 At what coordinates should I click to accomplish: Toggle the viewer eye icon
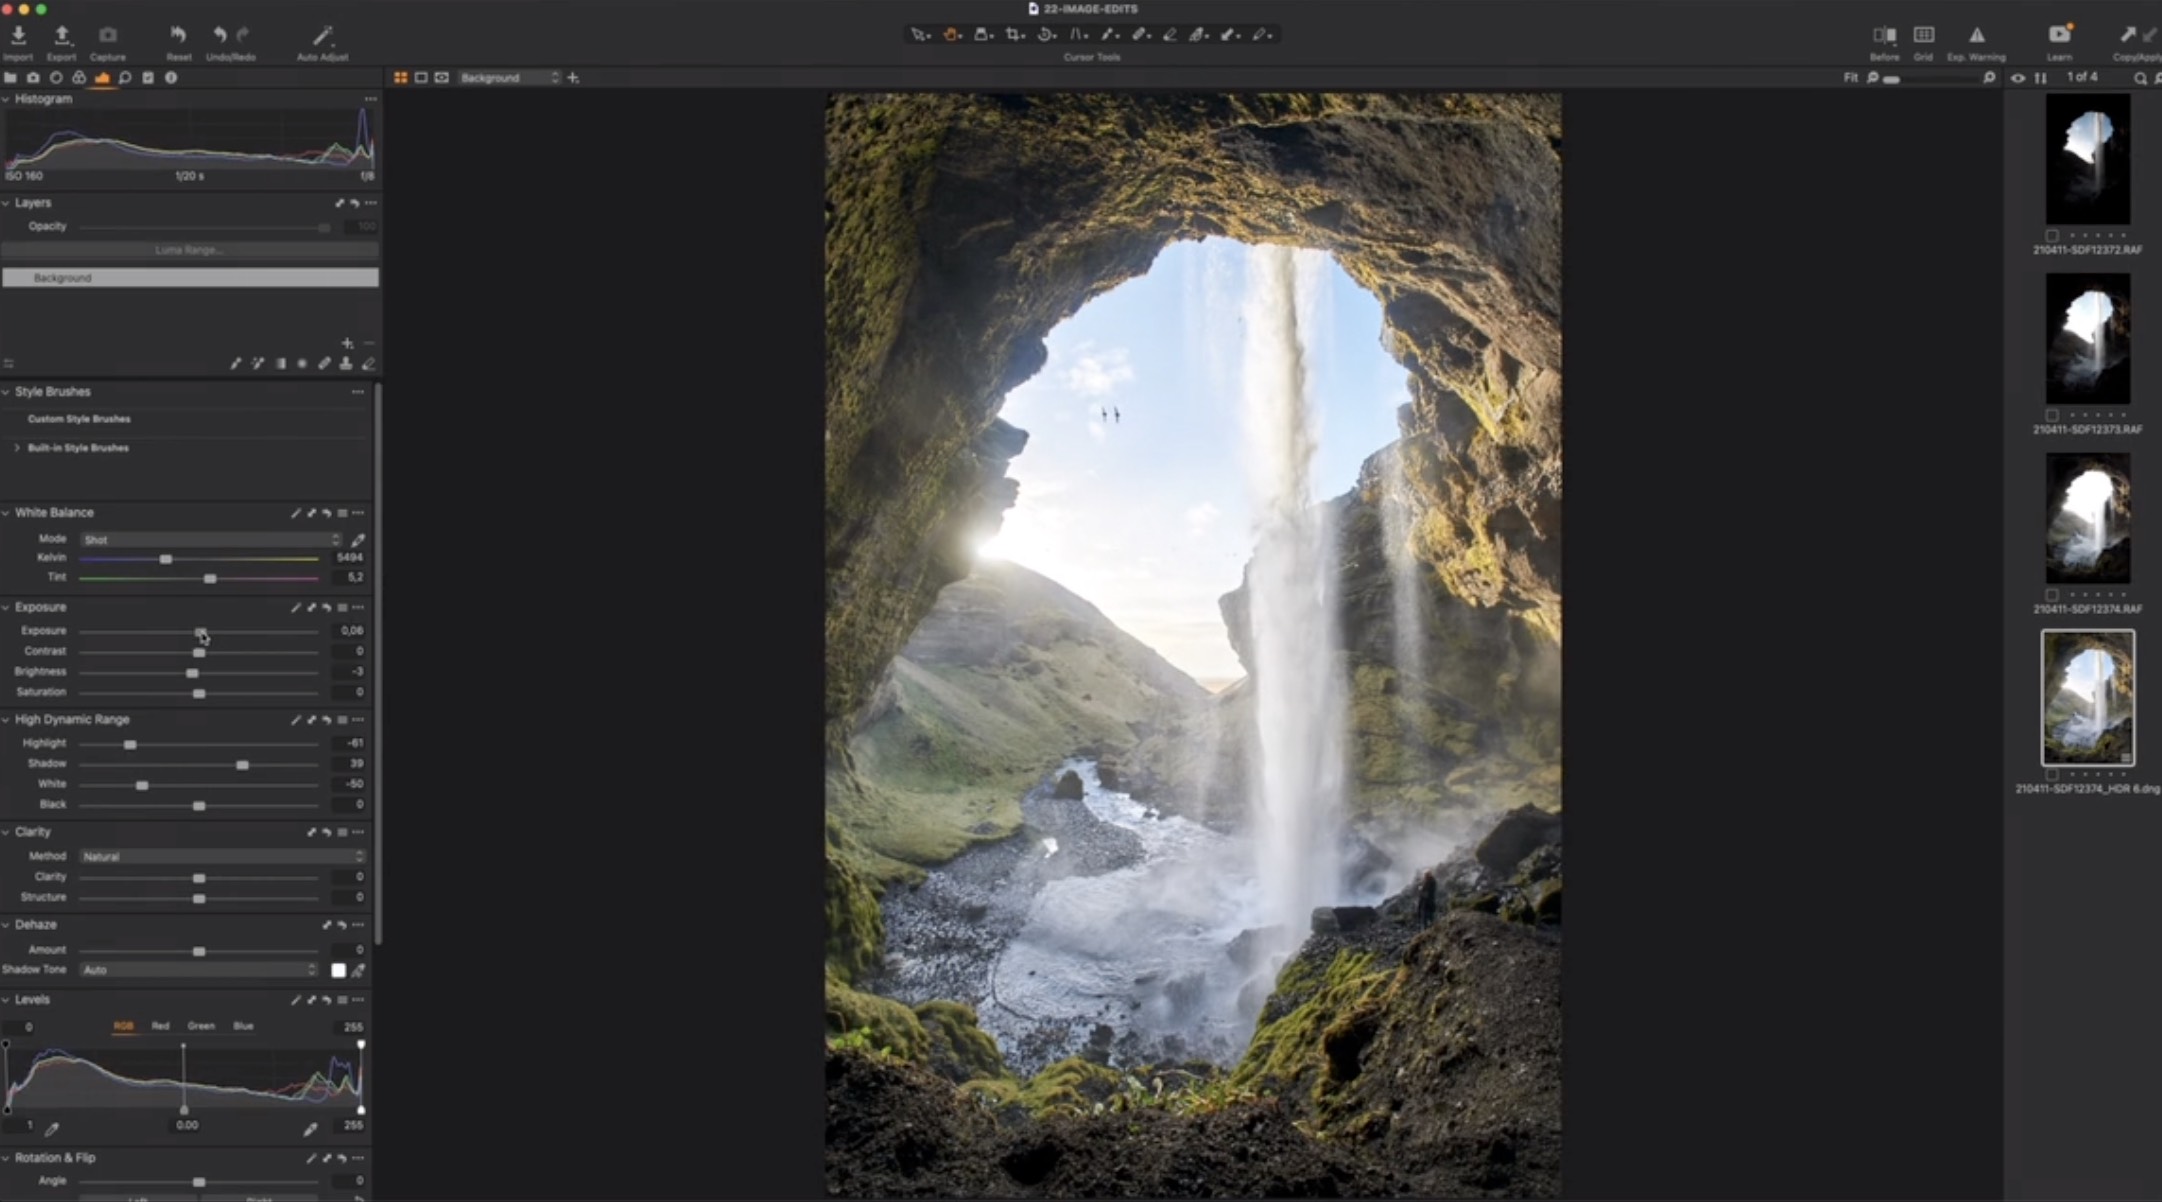(x=2018, y=78)
